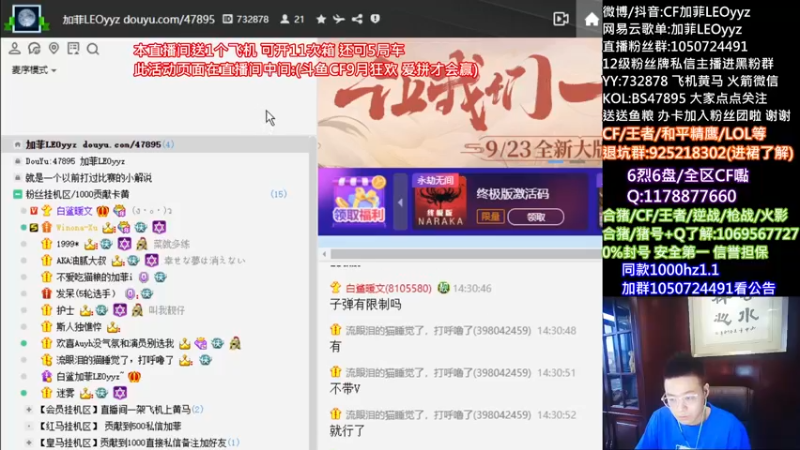Viewport: 800px width, 450px height.
Task: Open the share channel icon
Action: 357,19
